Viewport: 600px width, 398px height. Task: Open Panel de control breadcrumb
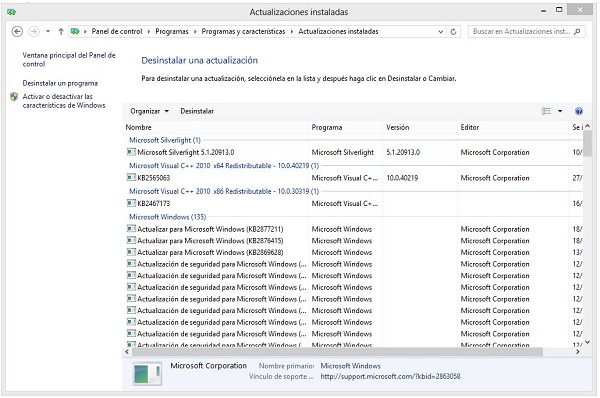pyautogui.click(x=117, y=31)
